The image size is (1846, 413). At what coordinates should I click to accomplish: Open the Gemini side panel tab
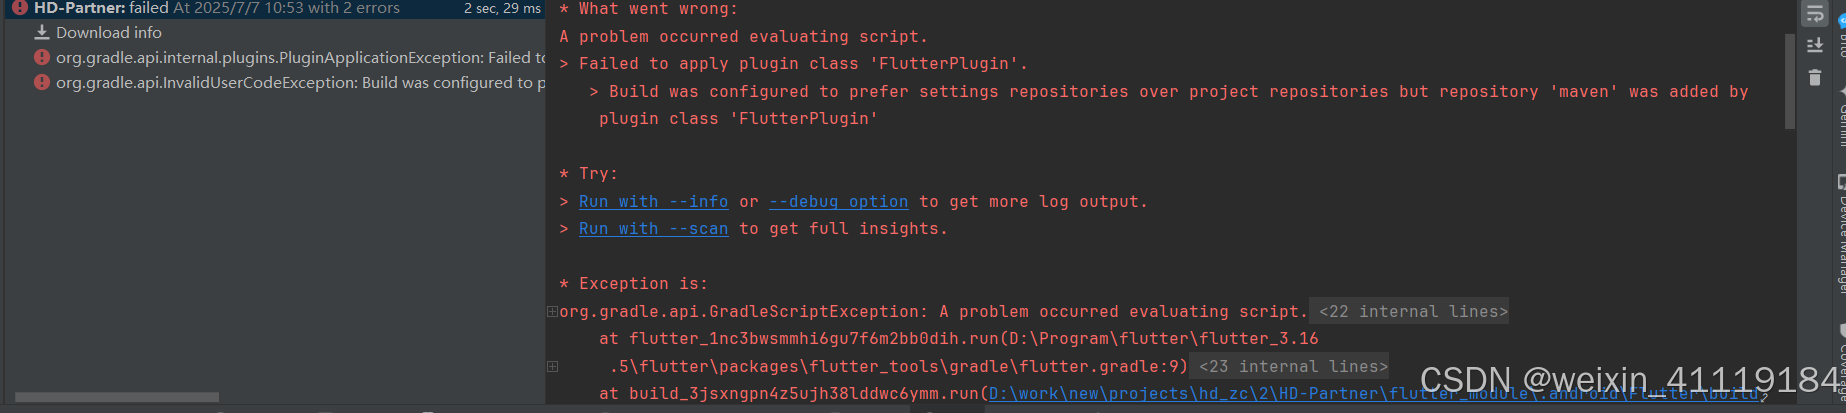(1841, 116)
